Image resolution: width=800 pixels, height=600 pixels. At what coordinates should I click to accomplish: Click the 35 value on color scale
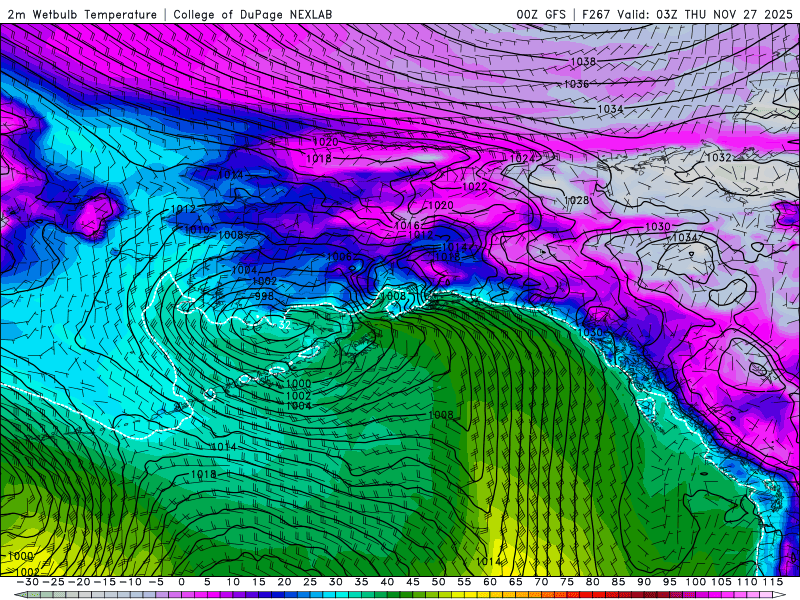coord(361,582)
